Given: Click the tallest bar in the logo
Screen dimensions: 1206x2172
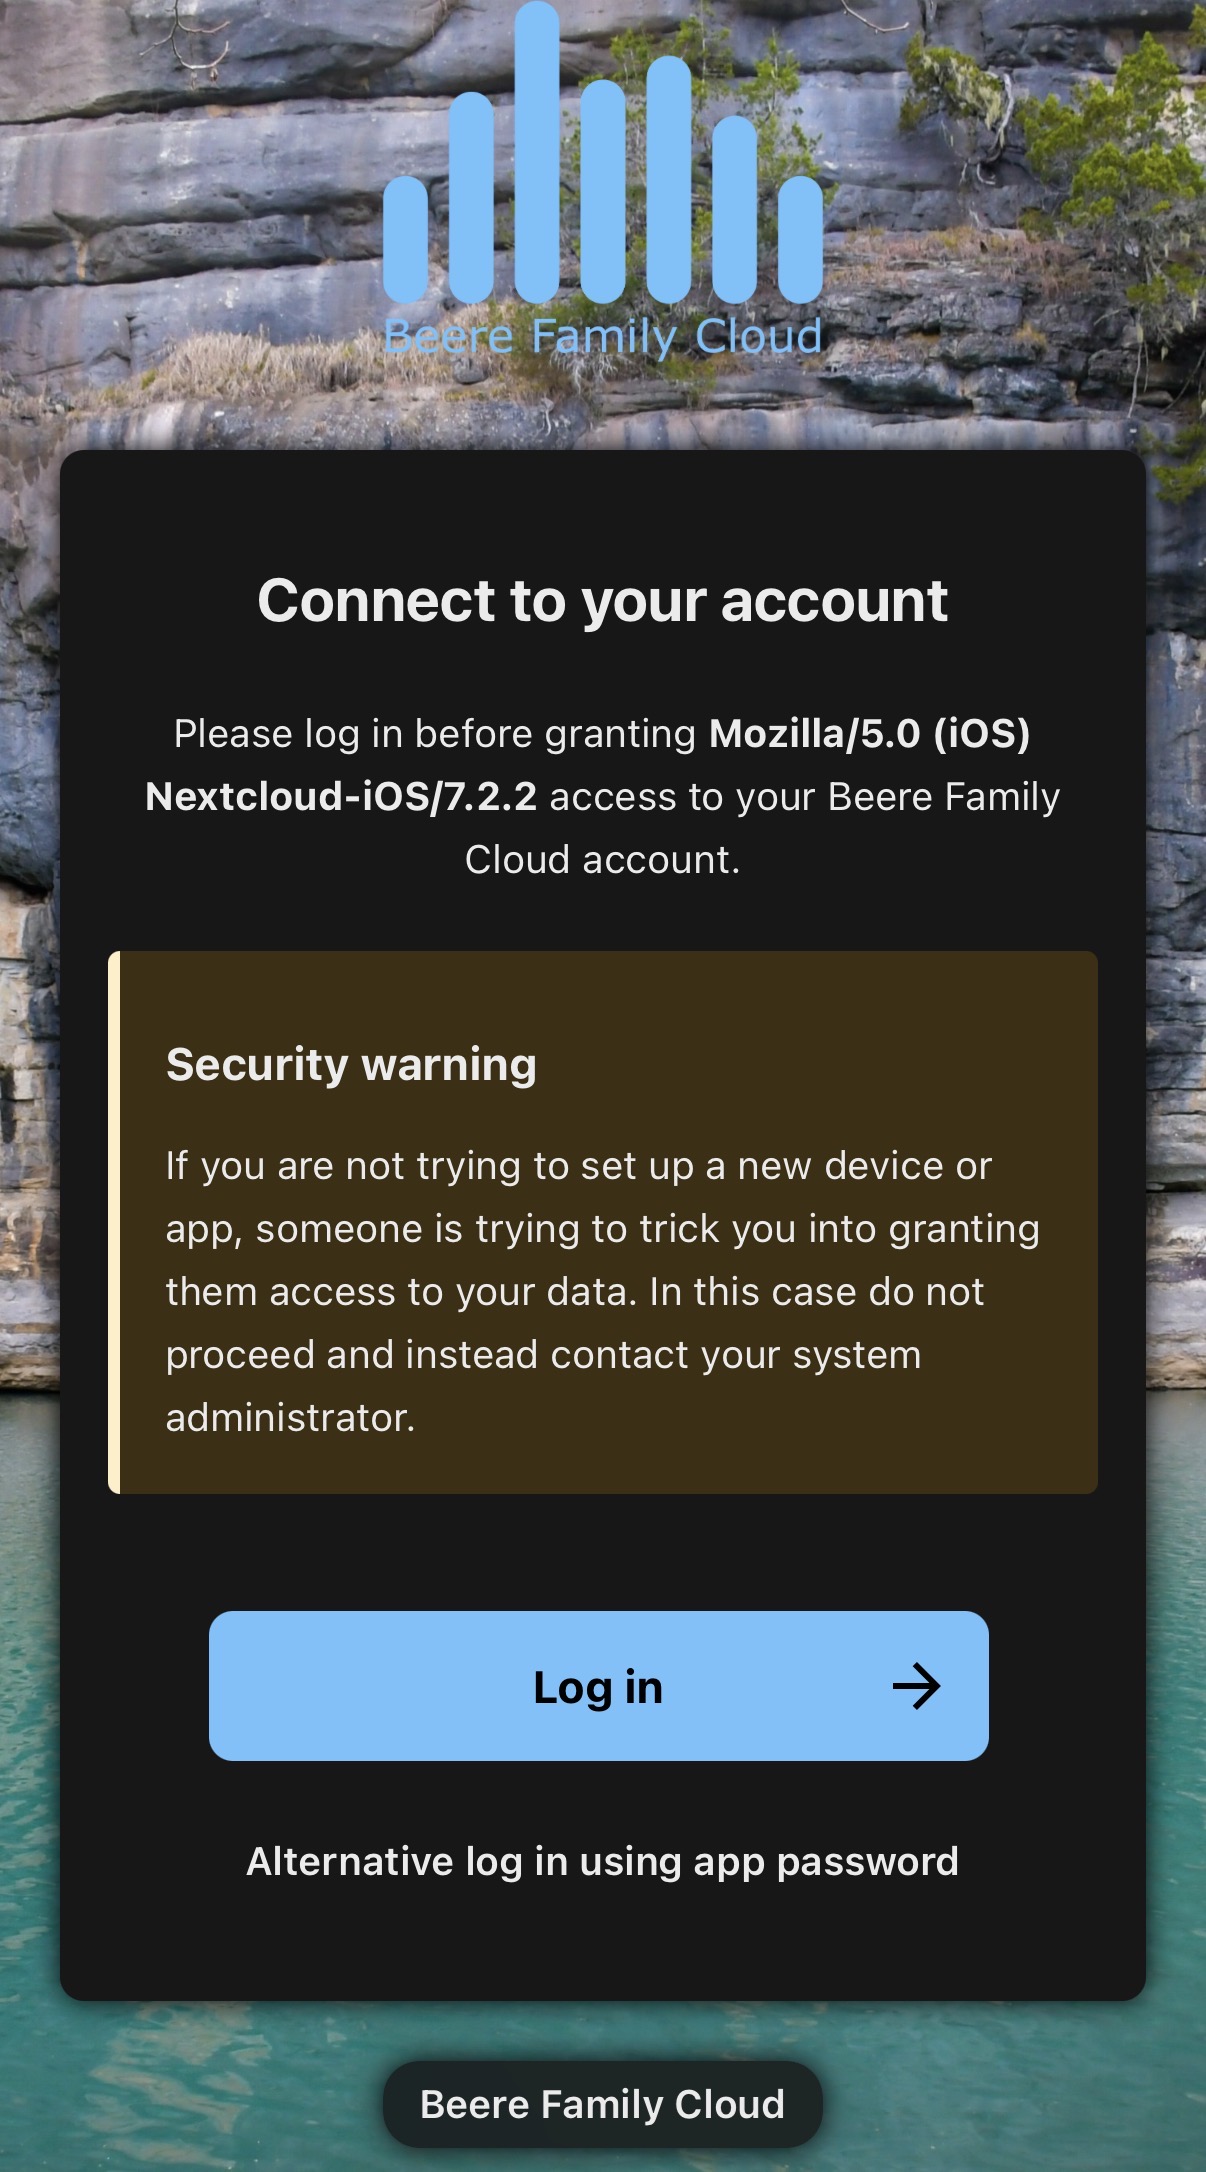Looking at the screenshot, I should point(537,150).
